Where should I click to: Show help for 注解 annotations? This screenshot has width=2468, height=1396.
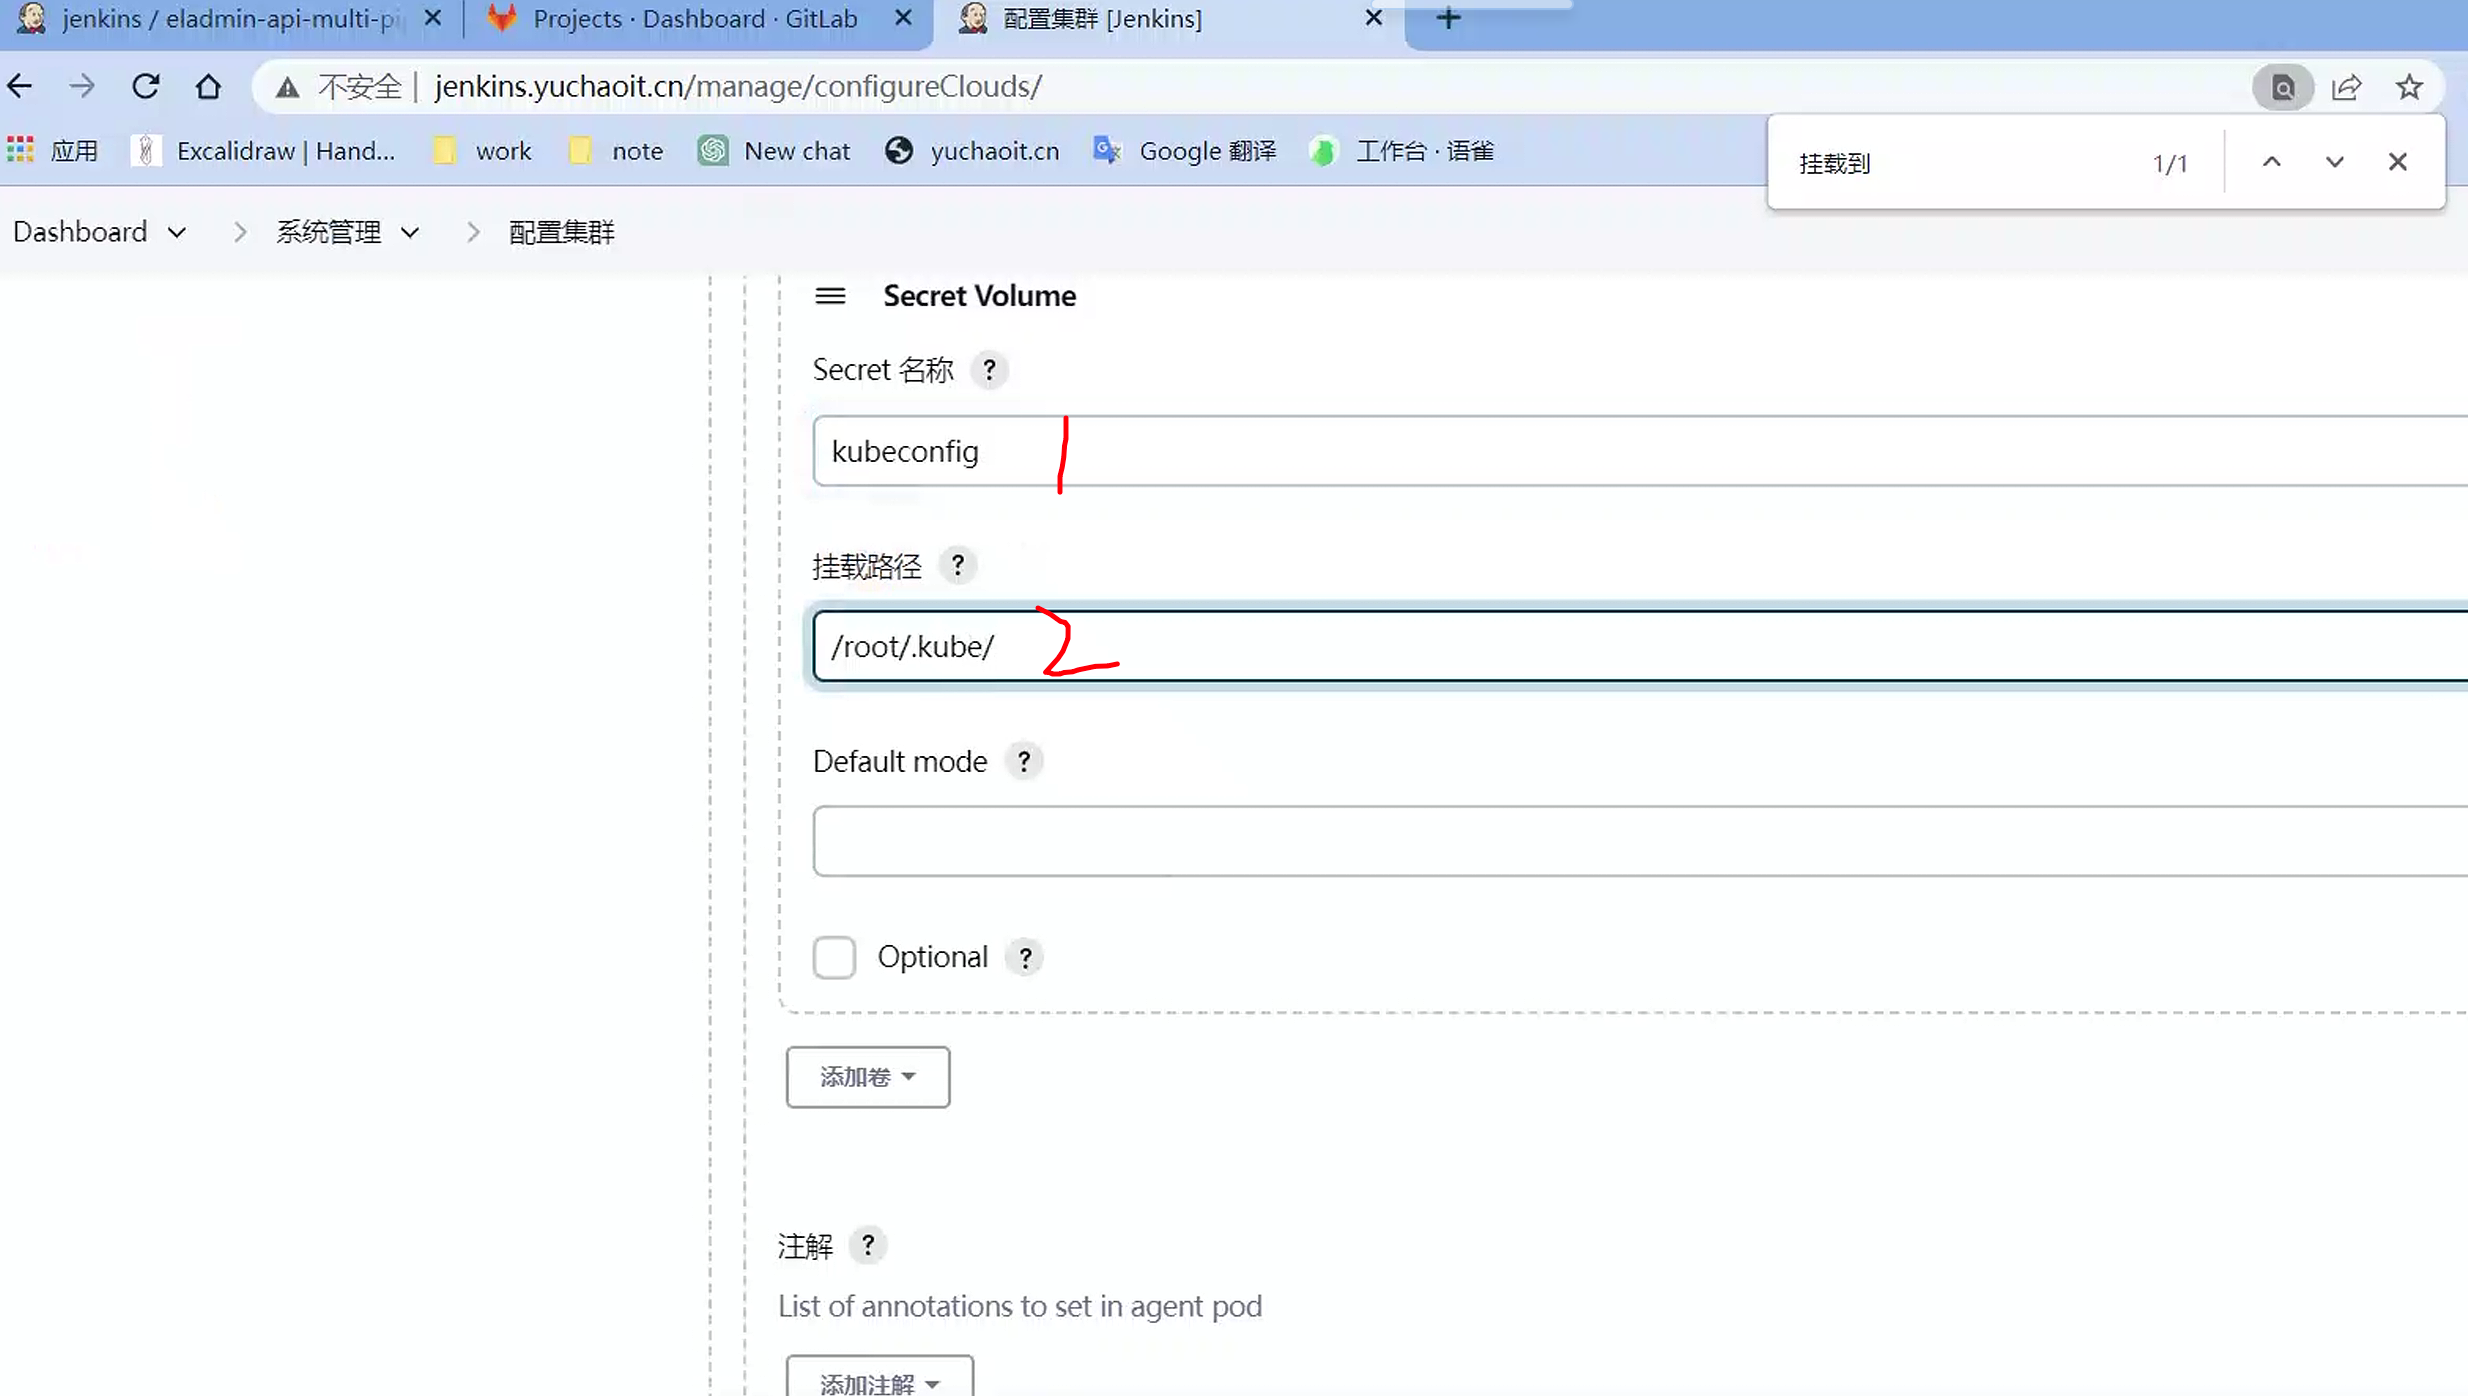pos(867,1245)
